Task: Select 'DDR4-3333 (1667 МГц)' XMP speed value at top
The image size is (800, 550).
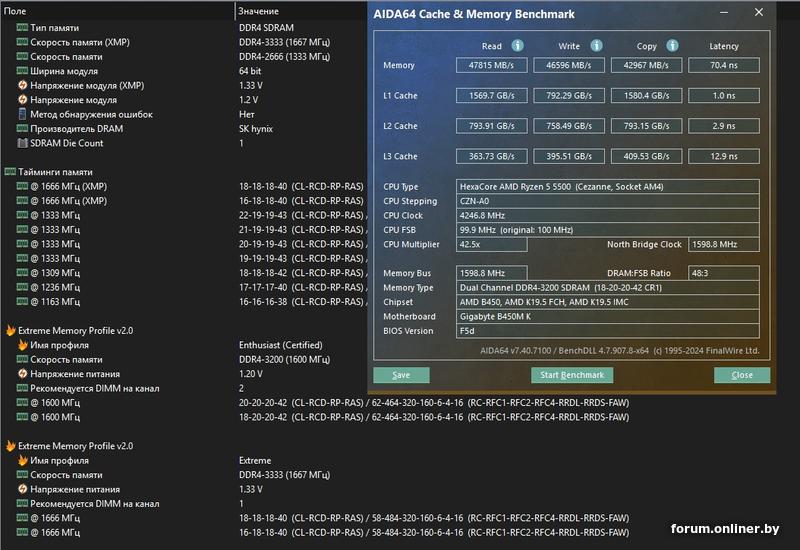Action: click(x=284, y=42)
